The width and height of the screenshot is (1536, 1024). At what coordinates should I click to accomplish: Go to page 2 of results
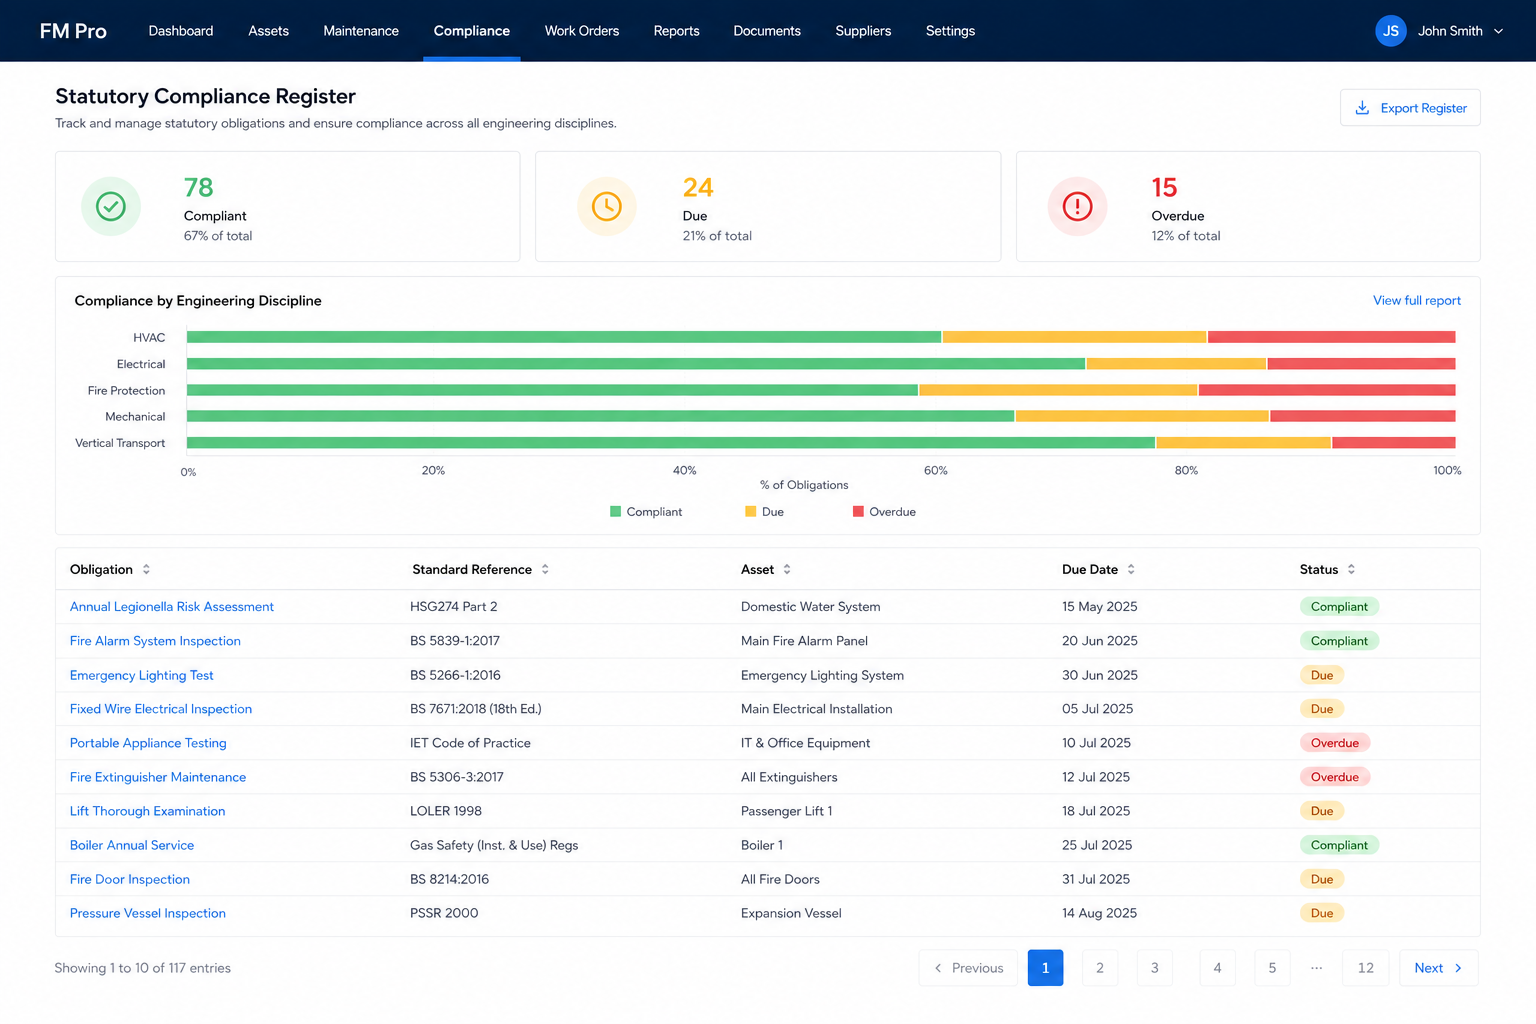[1100, 968]
